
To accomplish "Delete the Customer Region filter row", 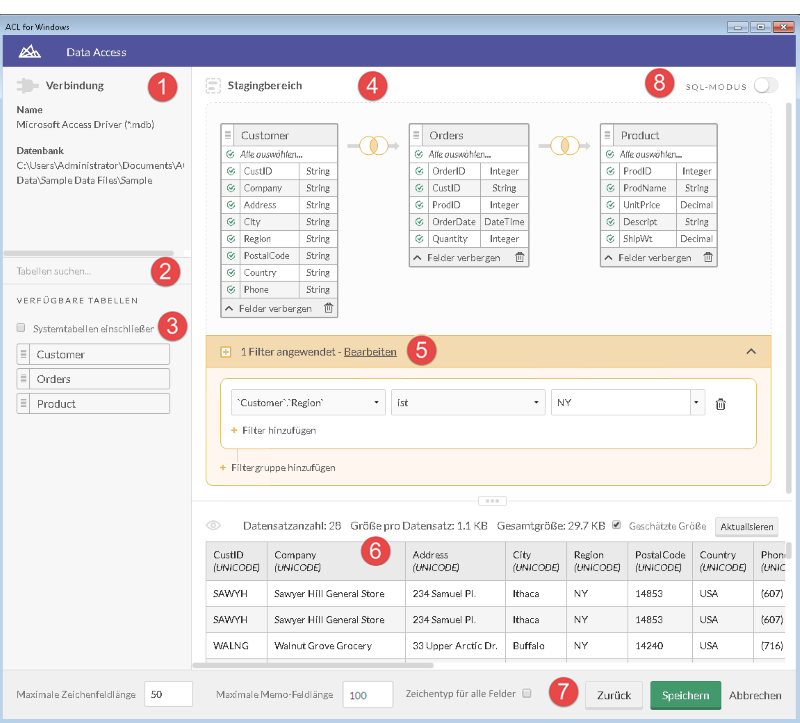I will pyautogui.click(x=720, y=404).
